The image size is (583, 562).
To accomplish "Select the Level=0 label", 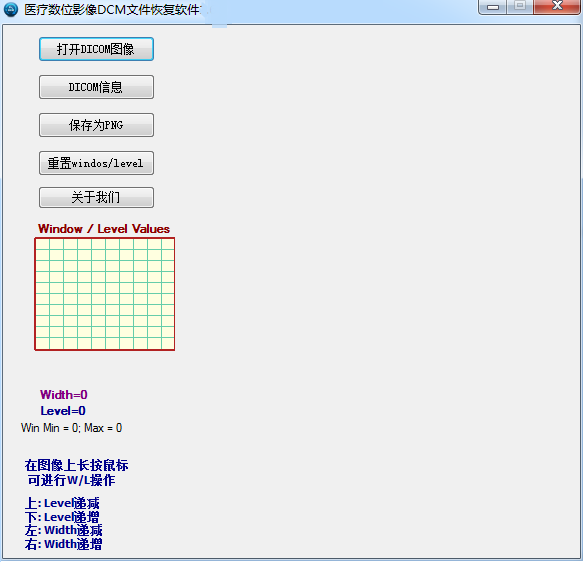I will point(63,411).
